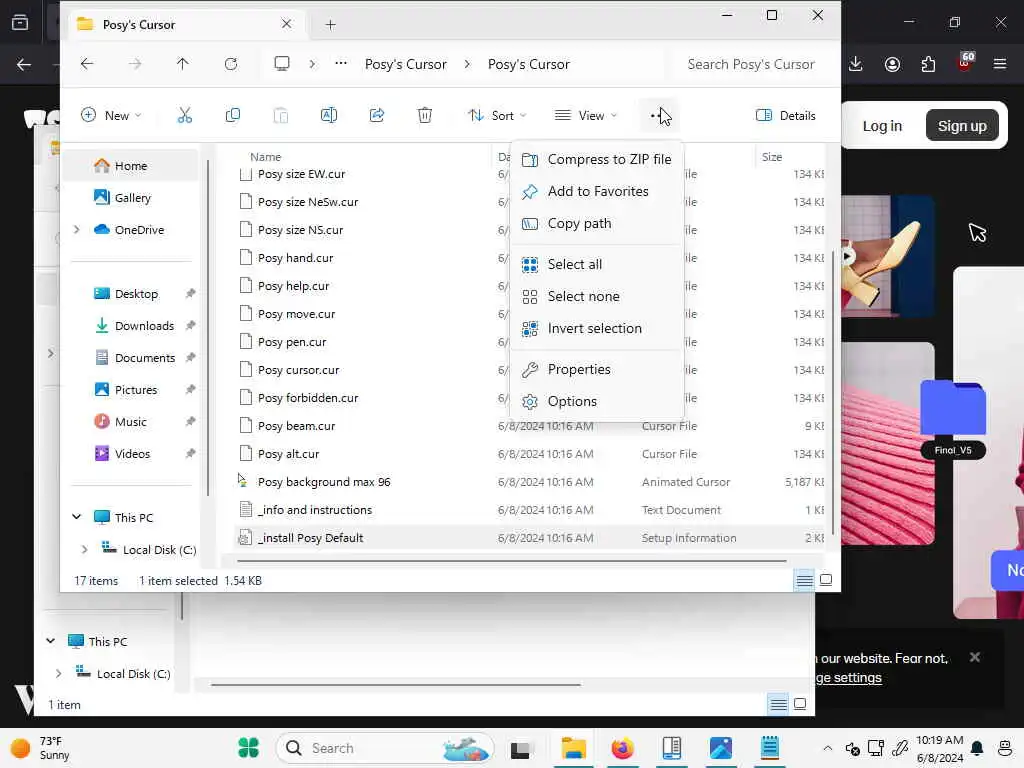The image size is (1024, 768).
Task: Select the _install Posy Default file
Action: click(x=310, y=538)
